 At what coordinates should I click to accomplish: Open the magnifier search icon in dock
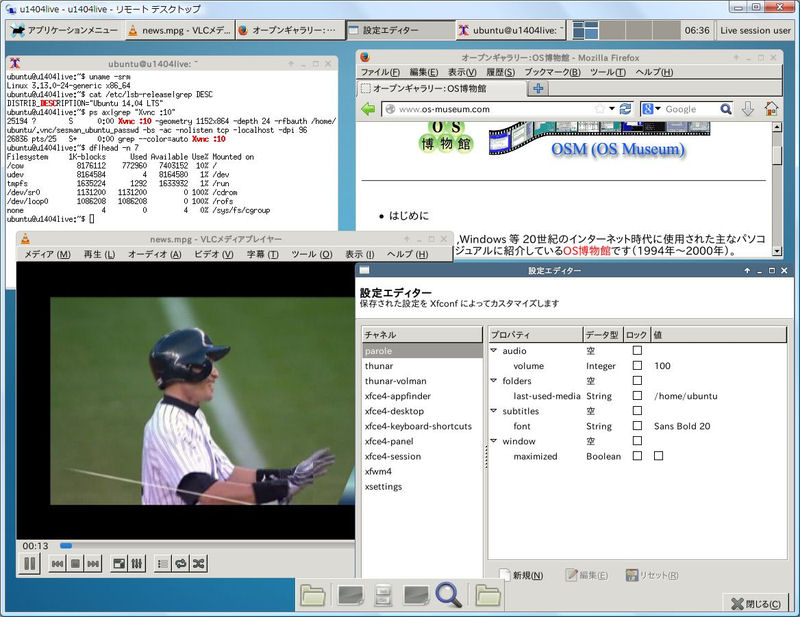(448, 595)
